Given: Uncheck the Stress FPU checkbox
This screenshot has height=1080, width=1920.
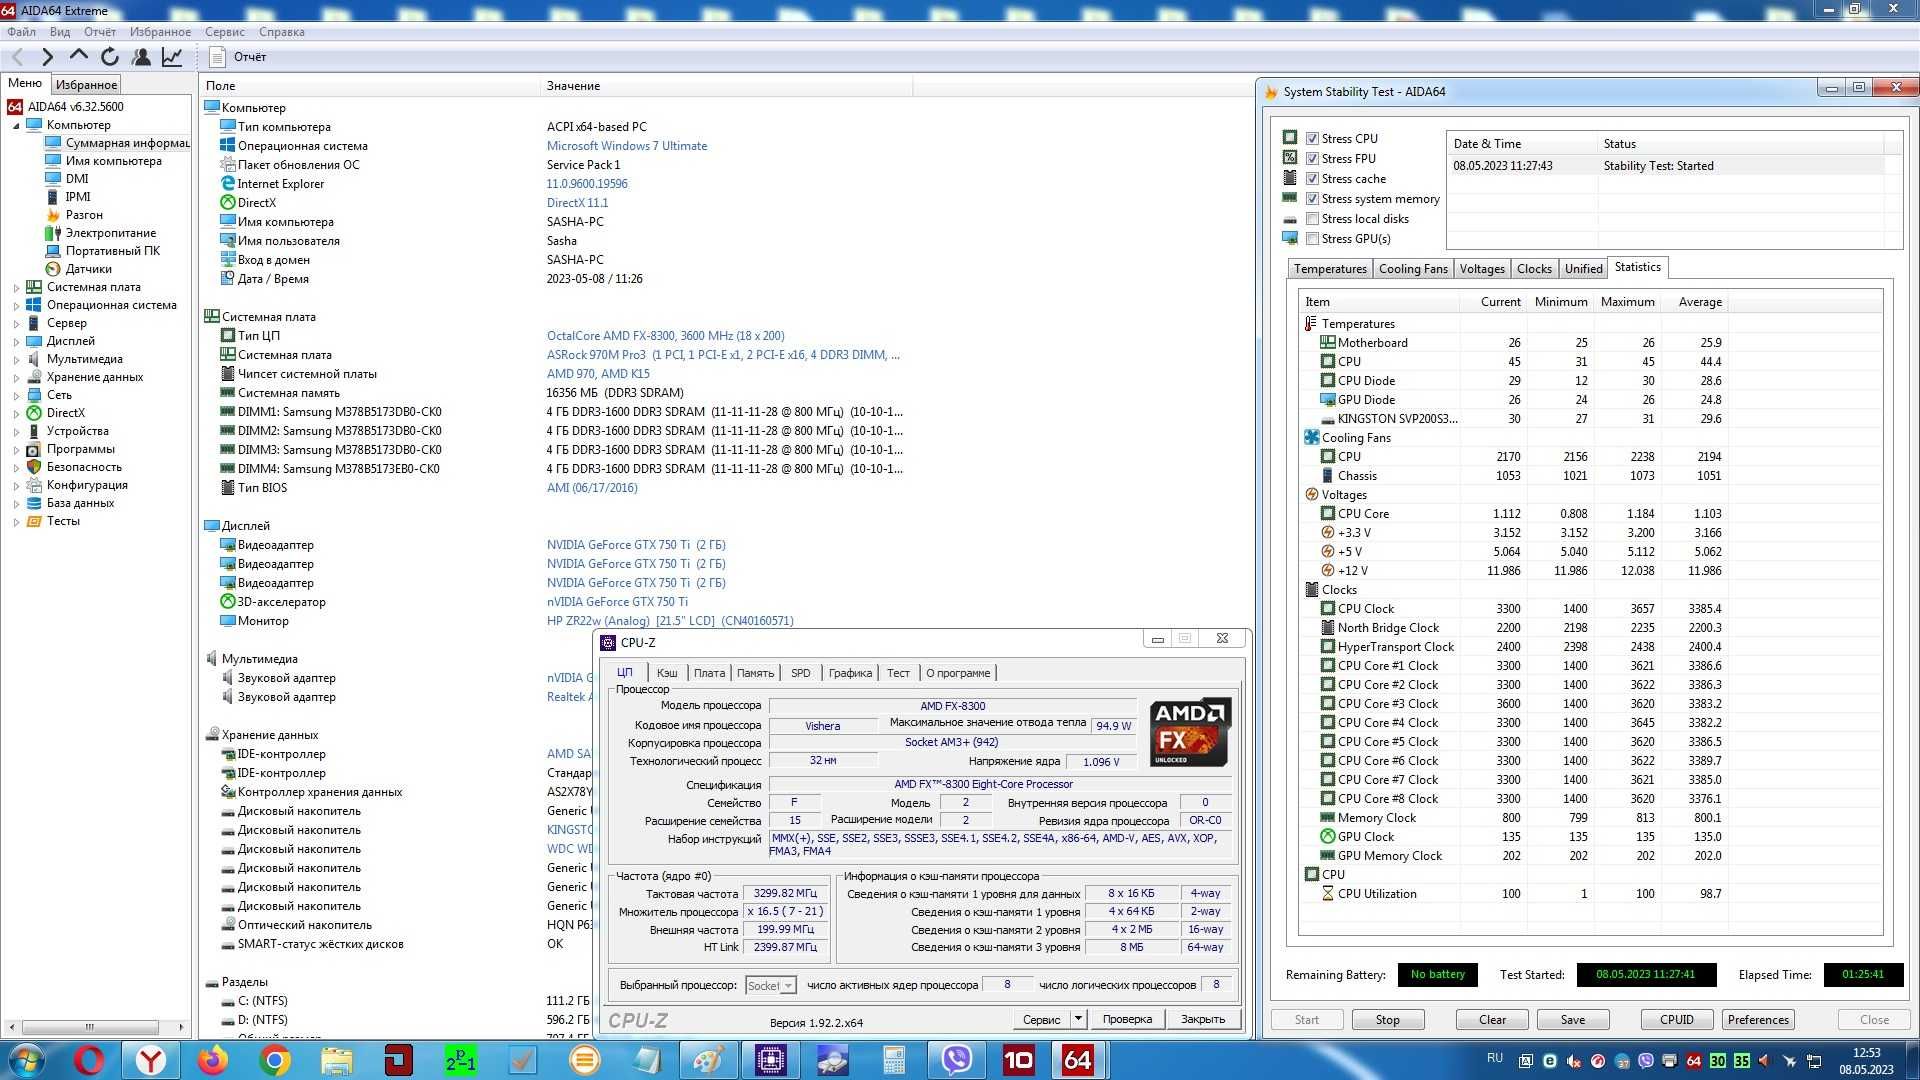Looking at the screenshot, I should 1312,159.
